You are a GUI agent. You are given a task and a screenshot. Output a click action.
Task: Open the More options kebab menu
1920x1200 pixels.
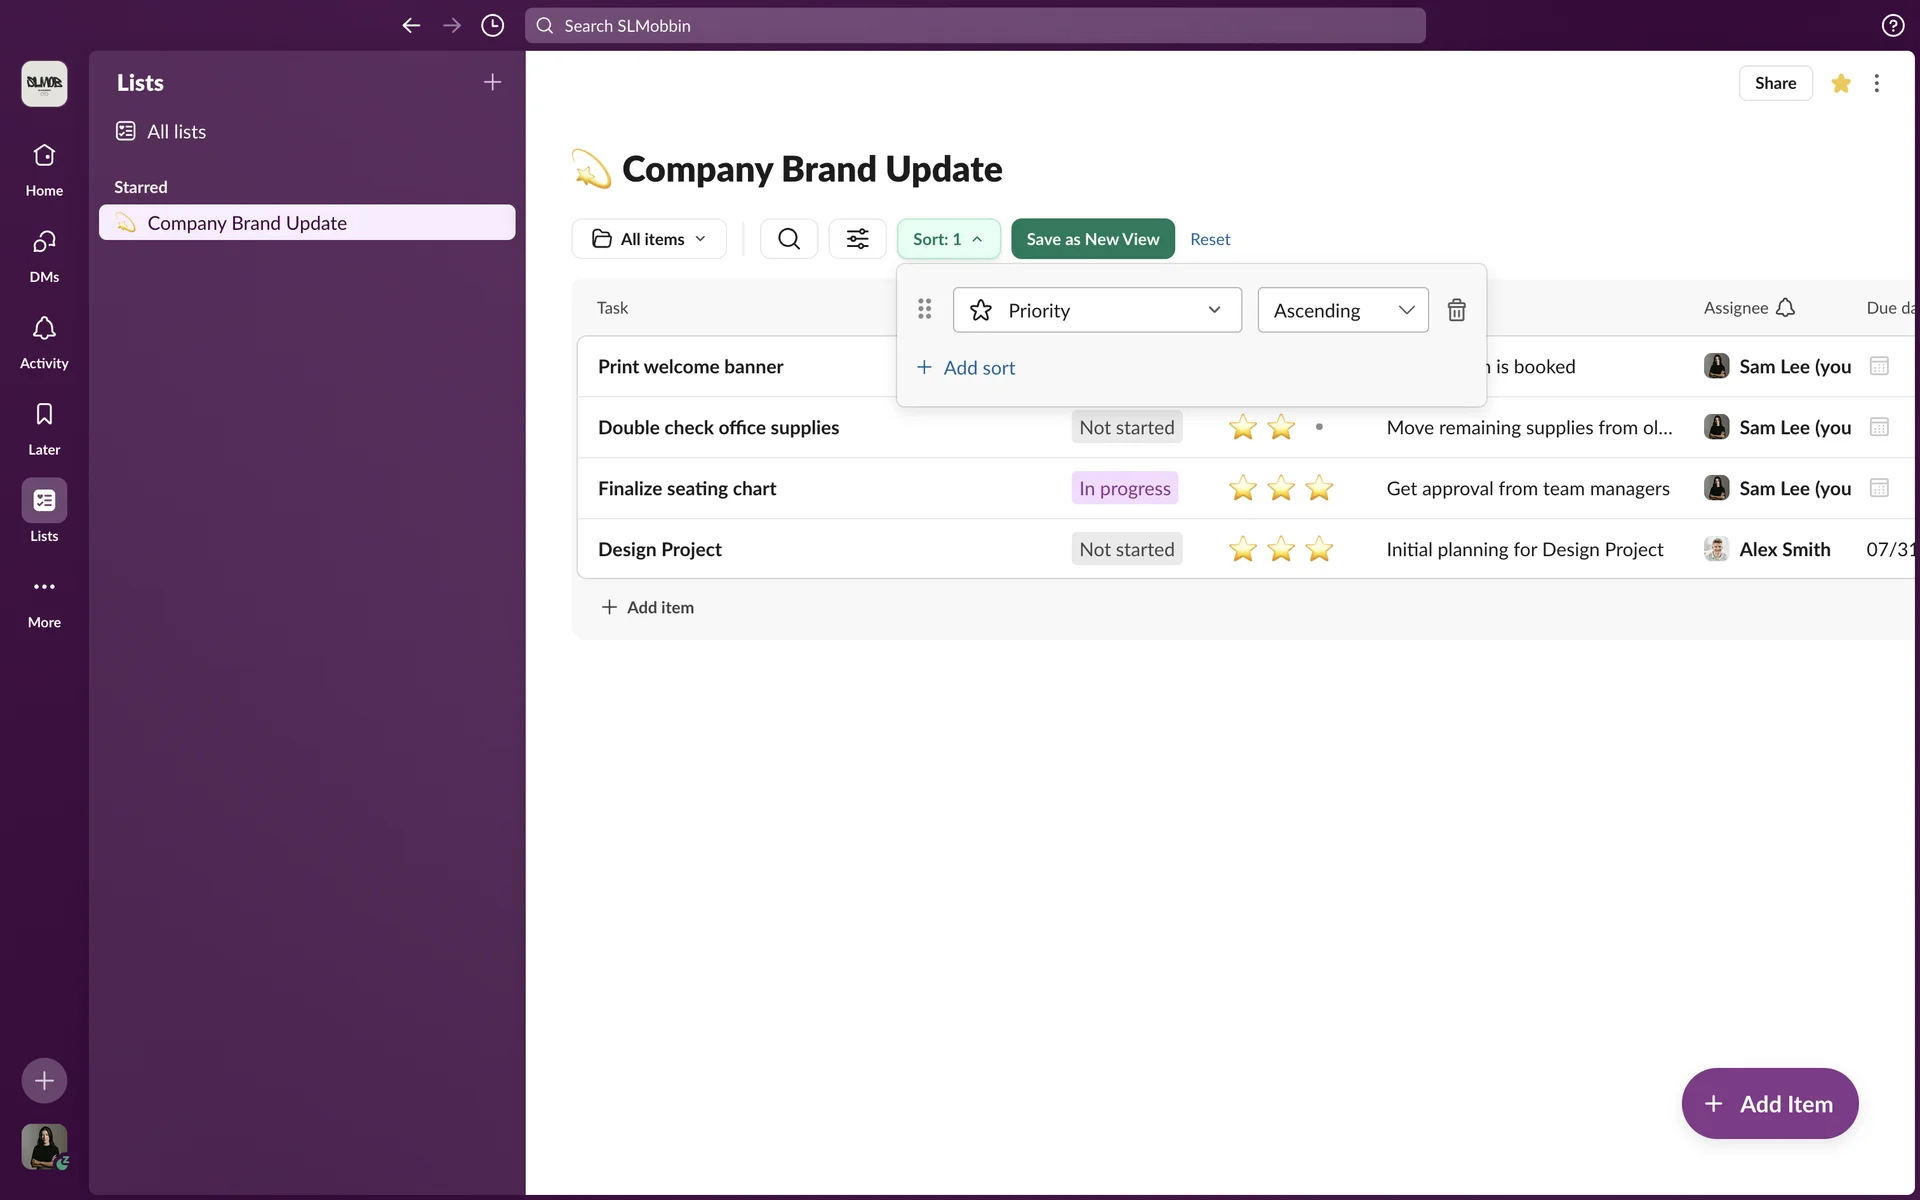click(1876, 83)
